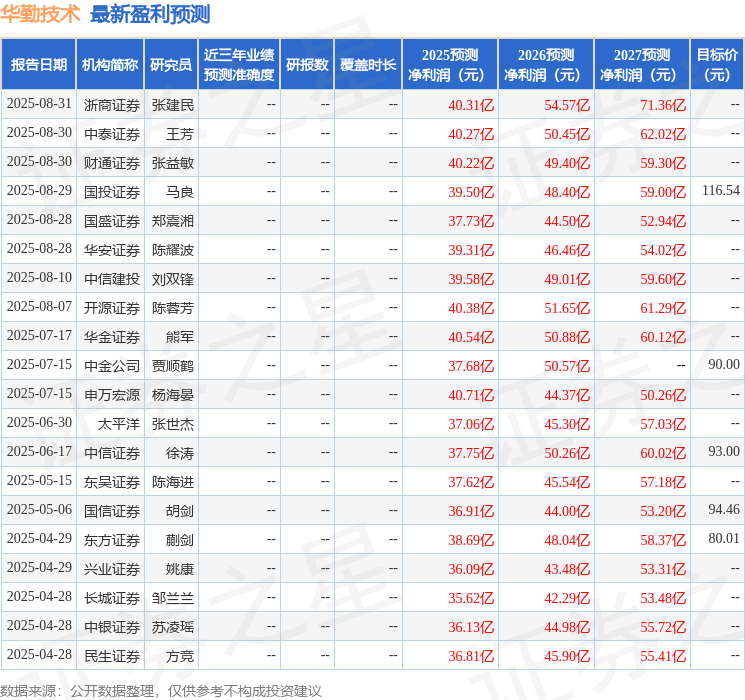The image size is (745, 700).
Task: Click the 71.36亿 forecast value
Action: click(x=663, y=105)
